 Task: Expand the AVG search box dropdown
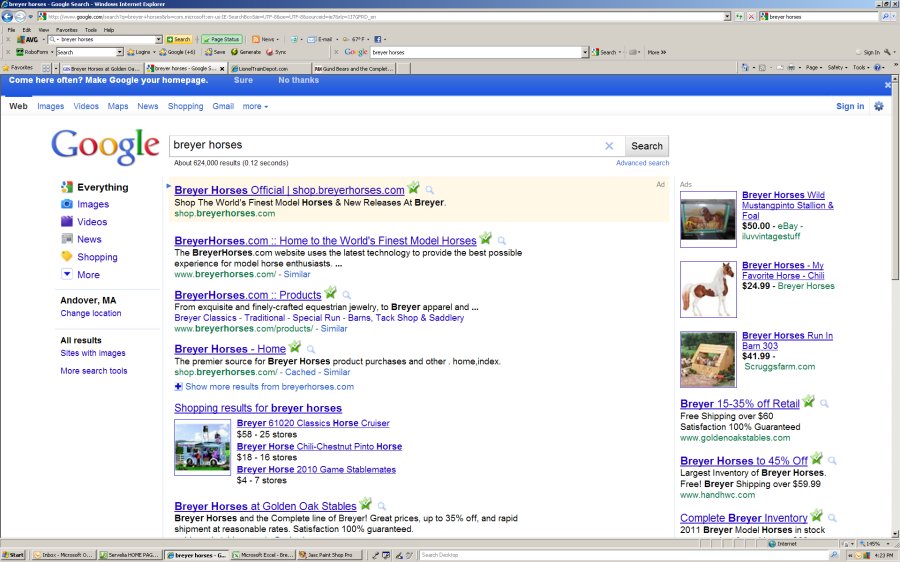159,39
